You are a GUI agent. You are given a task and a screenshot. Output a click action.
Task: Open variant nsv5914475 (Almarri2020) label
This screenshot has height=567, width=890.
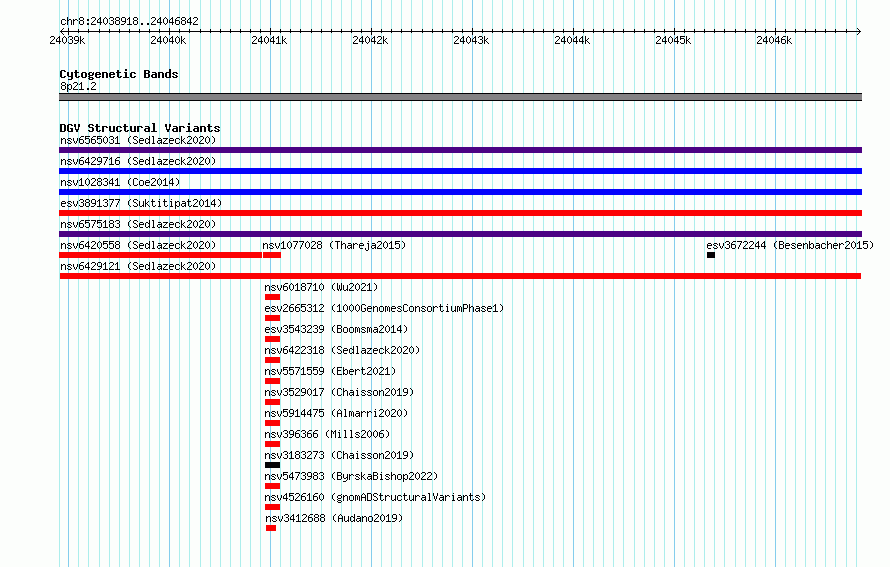coord(336,413)
